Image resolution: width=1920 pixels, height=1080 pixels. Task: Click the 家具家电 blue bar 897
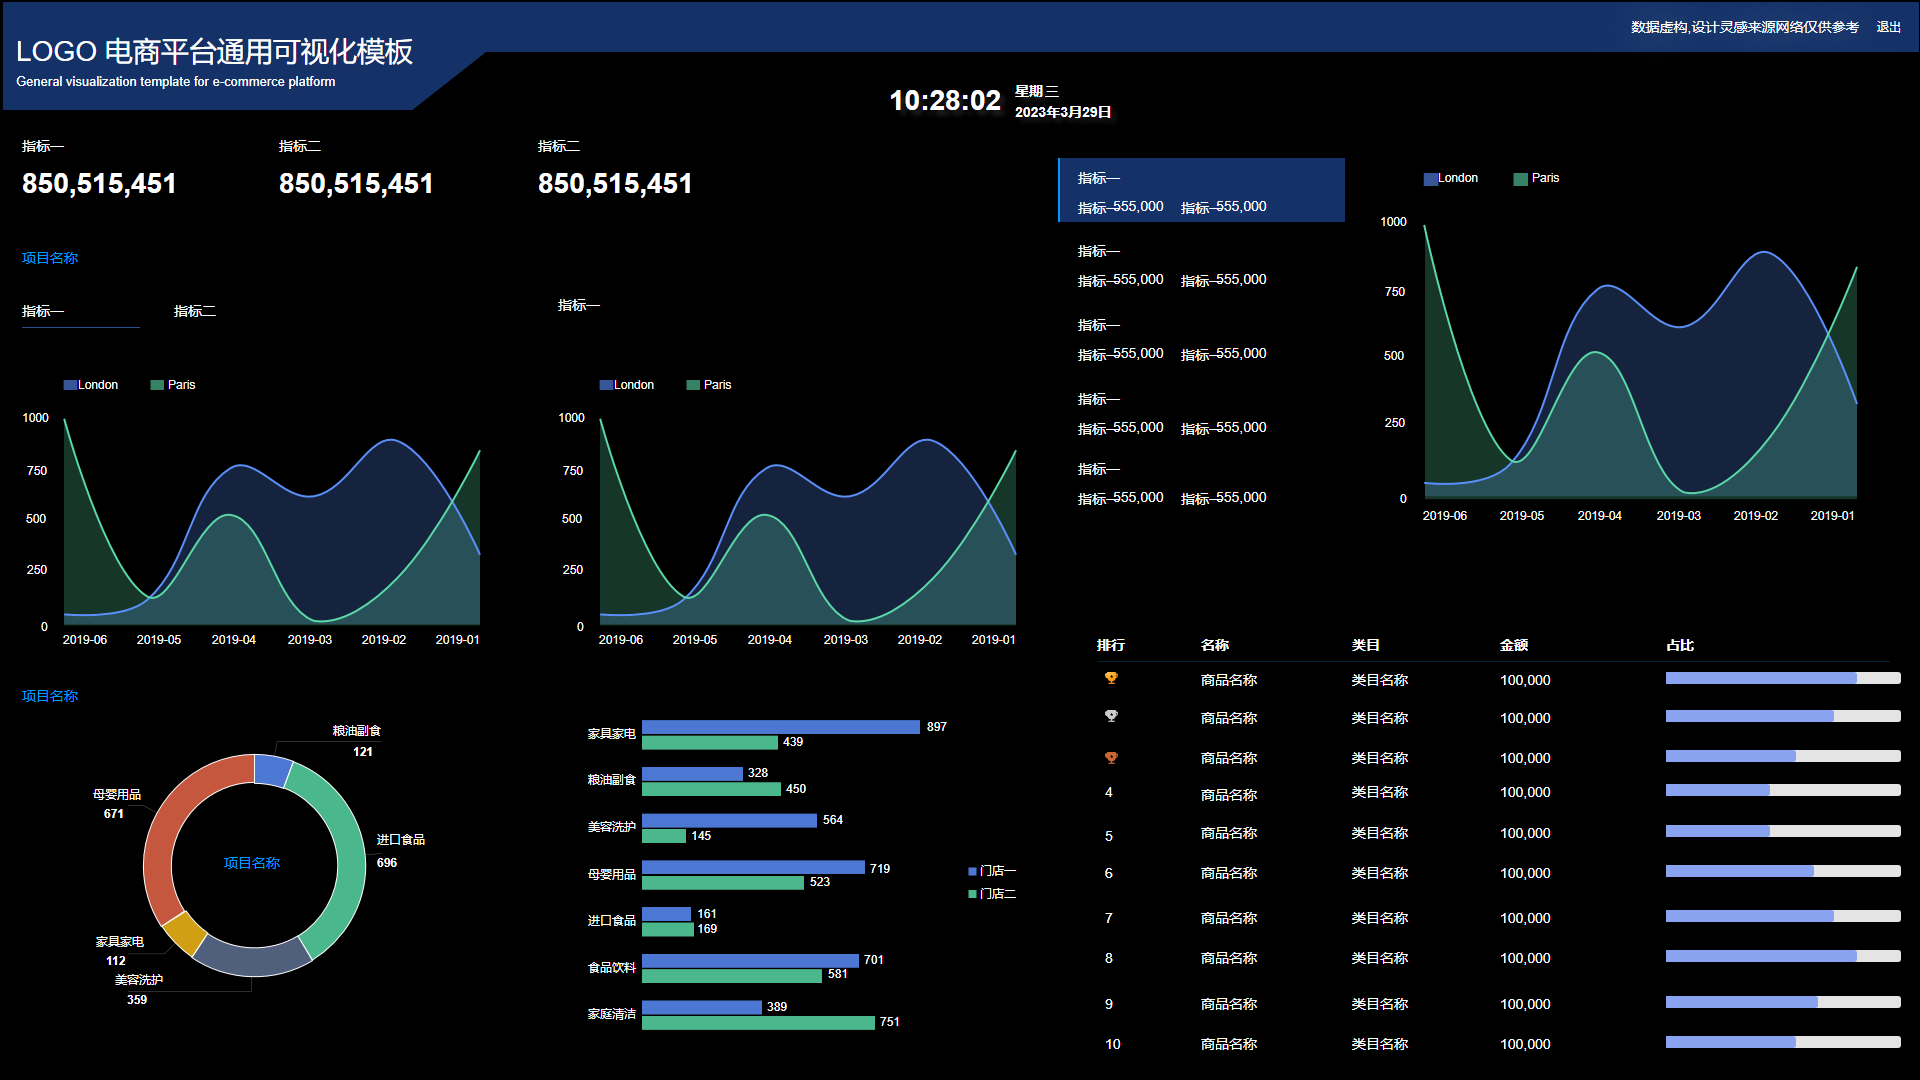[x=780, y=727]
